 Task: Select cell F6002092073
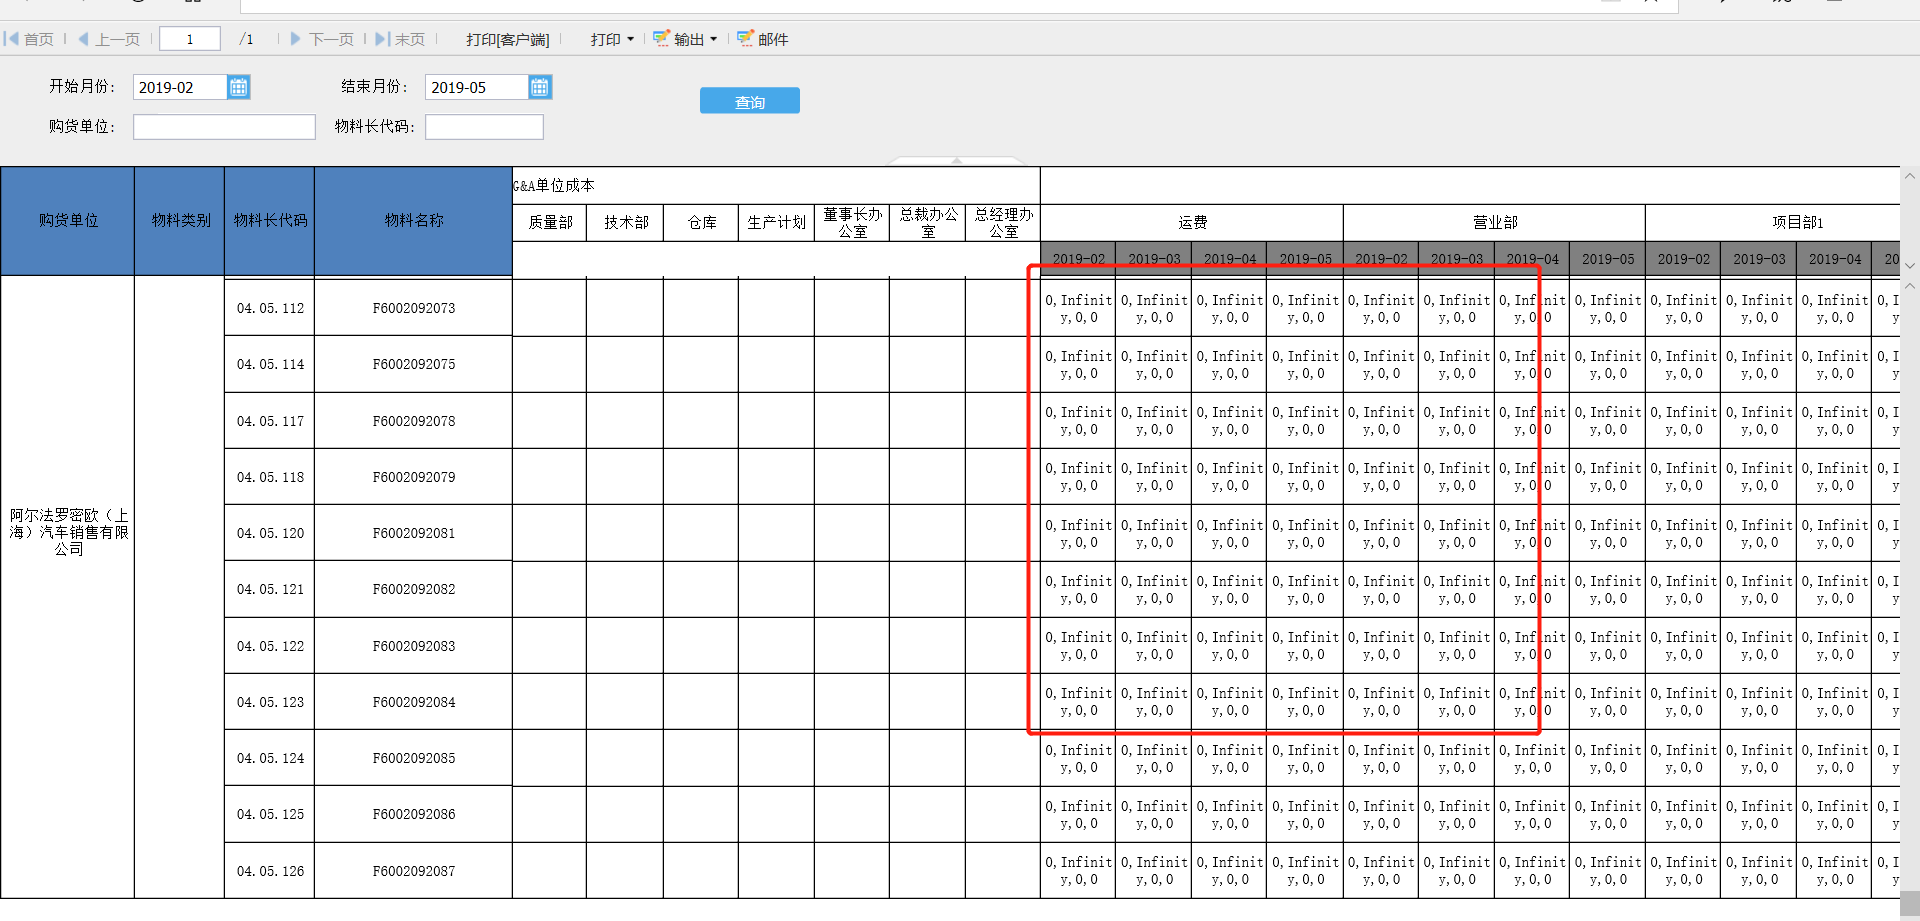(413, 308)
